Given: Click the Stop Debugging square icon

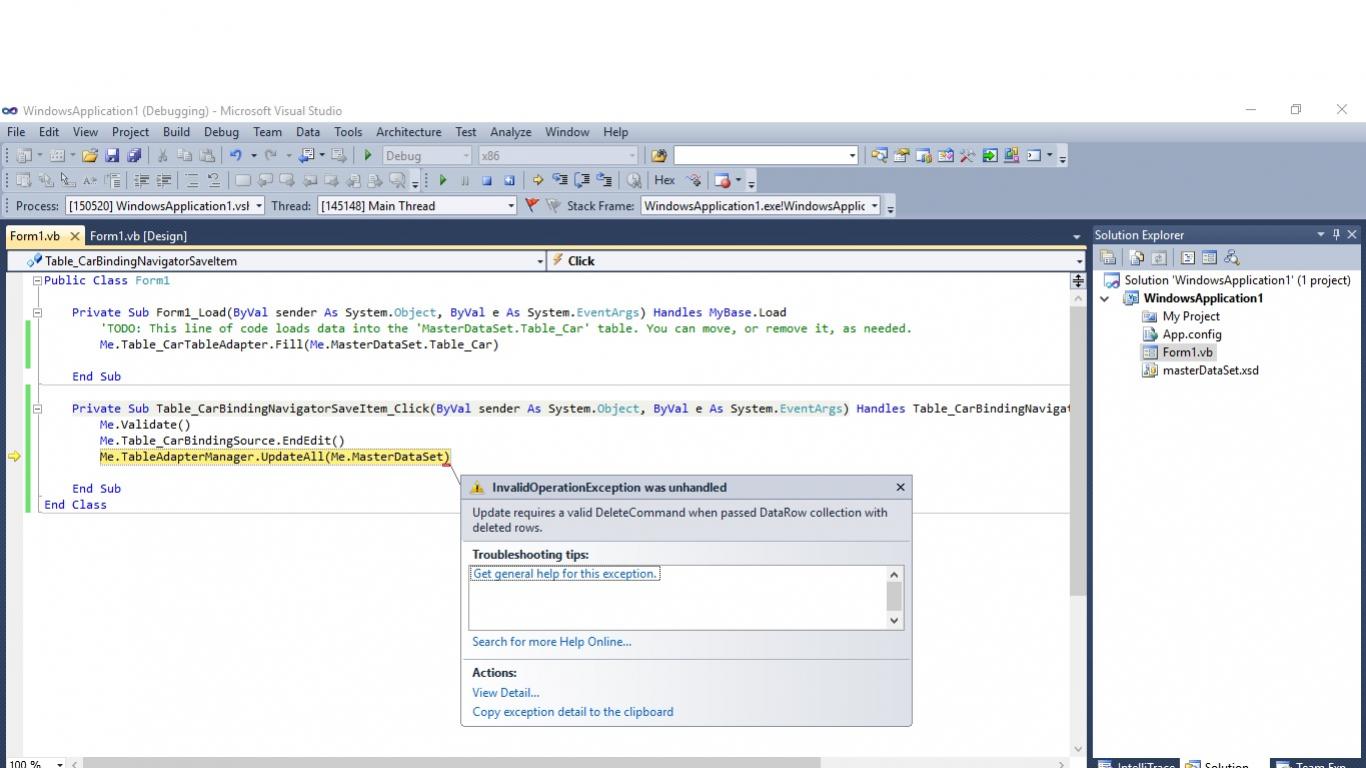Looking at the screenshot, I should (x=487, y=180).
